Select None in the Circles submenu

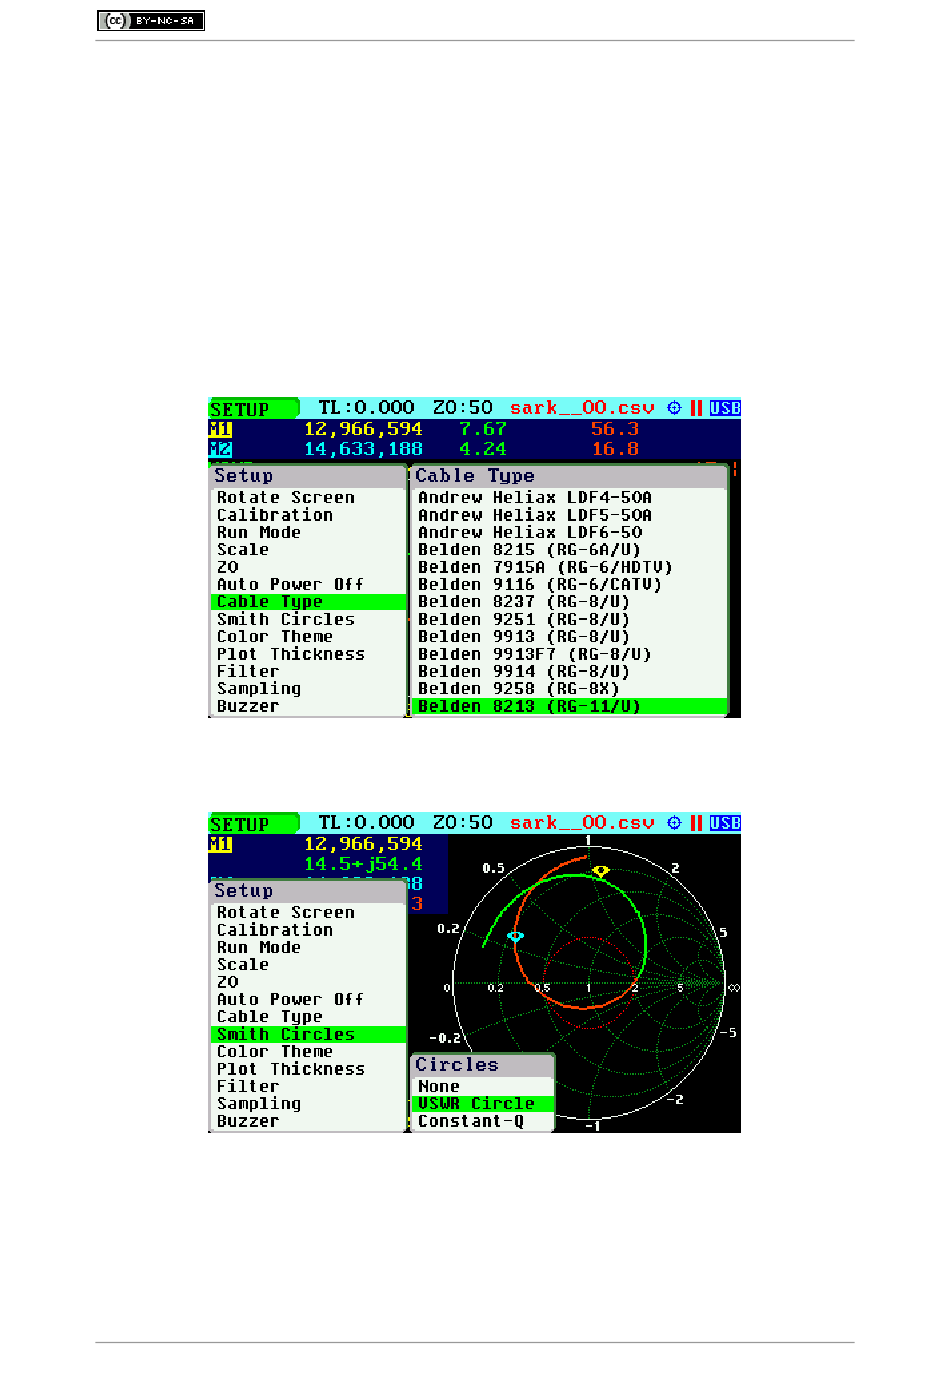click(482, 1086)
